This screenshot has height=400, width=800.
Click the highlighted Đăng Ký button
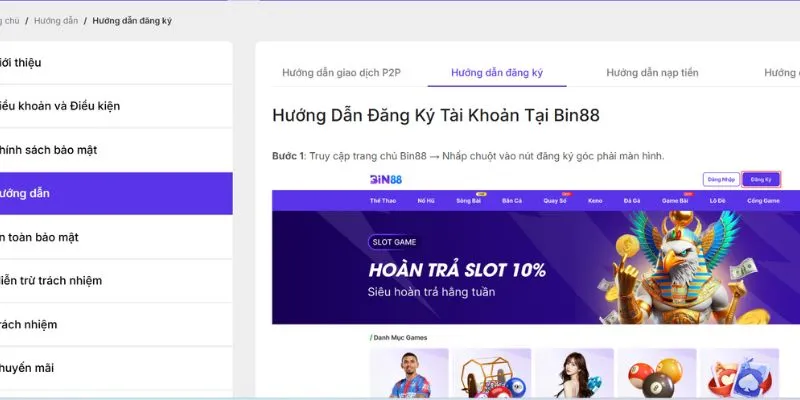[x=761, y=180]
